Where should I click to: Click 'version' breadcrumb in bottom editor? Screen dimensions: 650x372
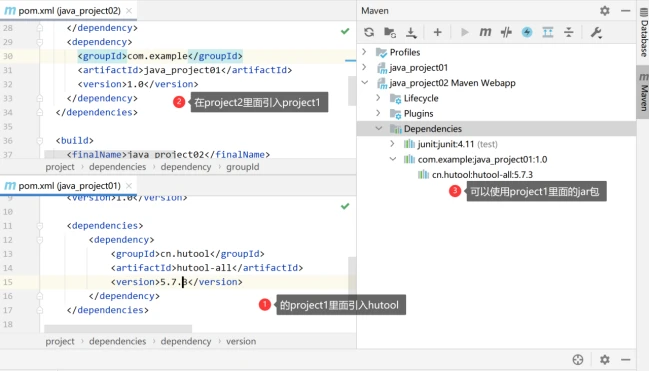(241, 341)
